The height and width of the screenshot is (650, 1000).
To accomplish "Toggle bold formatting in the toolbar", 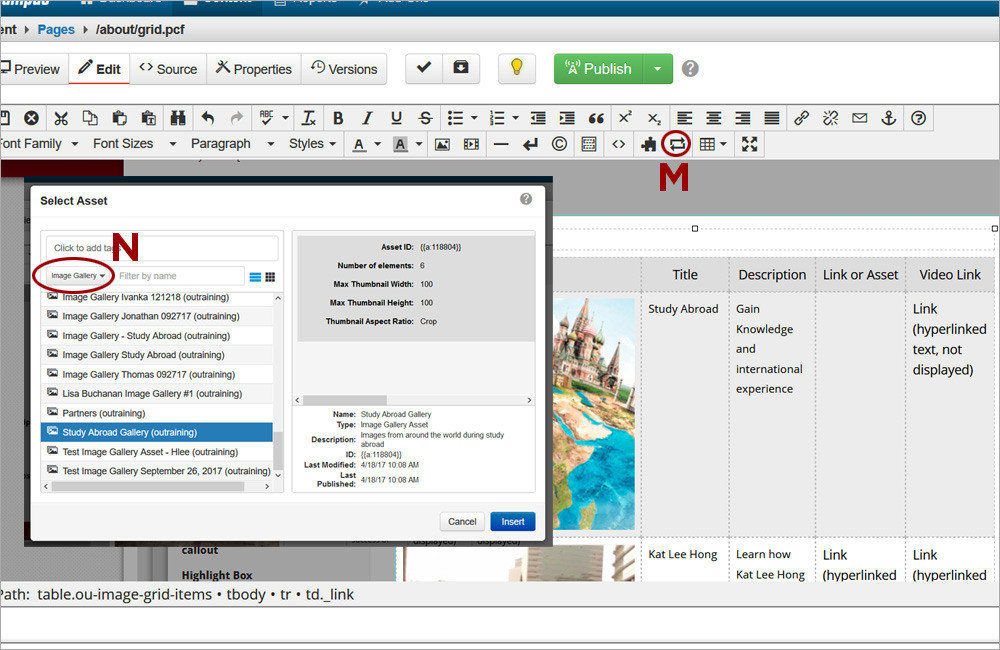I will [338, 118].
